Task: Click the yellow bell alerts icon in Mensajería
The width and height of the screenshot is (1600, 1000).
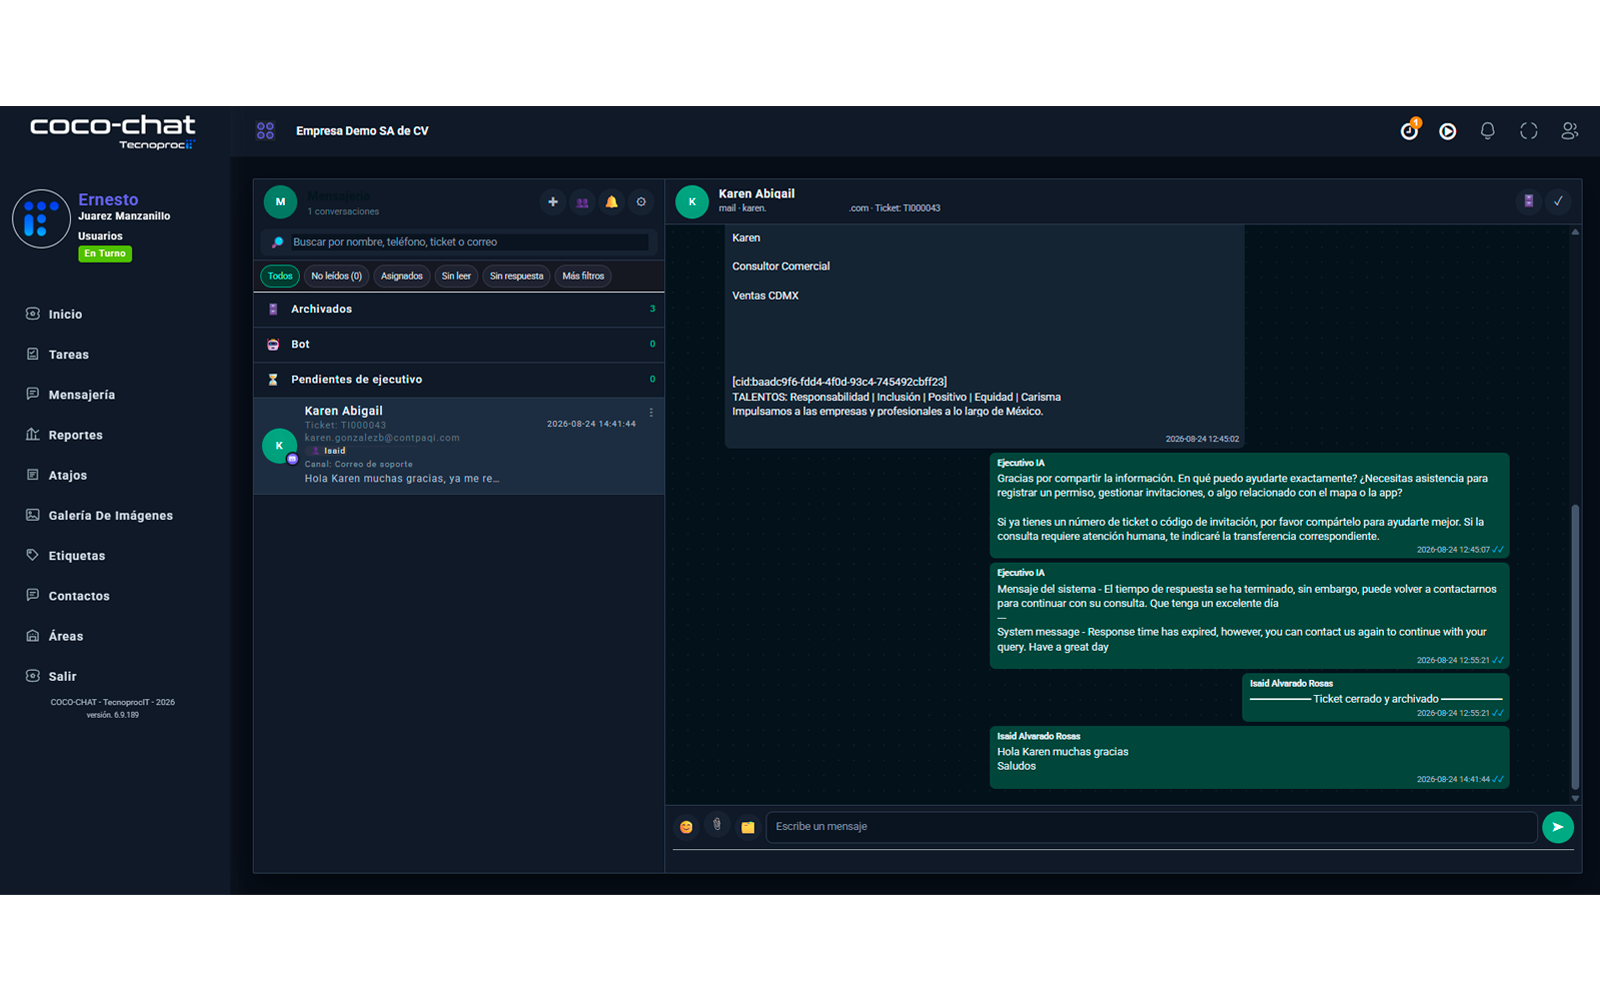Action: click(611, 202)
